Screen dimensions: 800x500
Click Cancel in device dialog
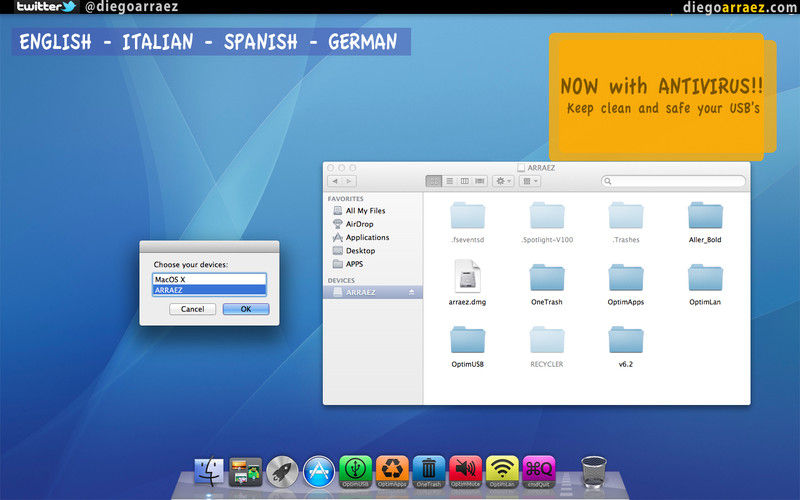[x=192, y=309]
